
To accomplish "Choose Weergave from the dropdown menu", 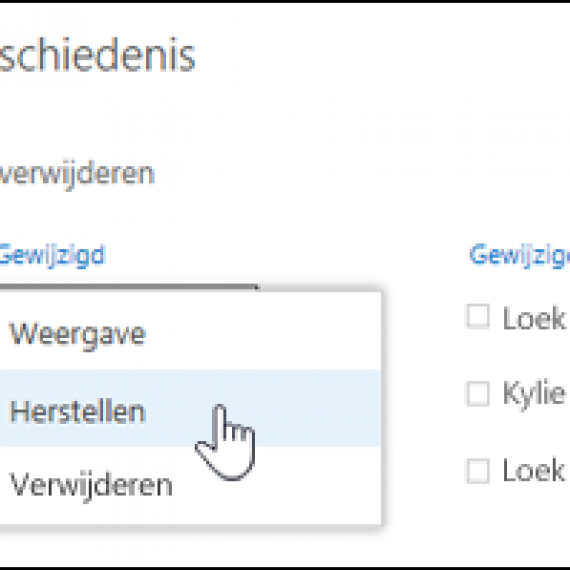I will coord(77,335).
